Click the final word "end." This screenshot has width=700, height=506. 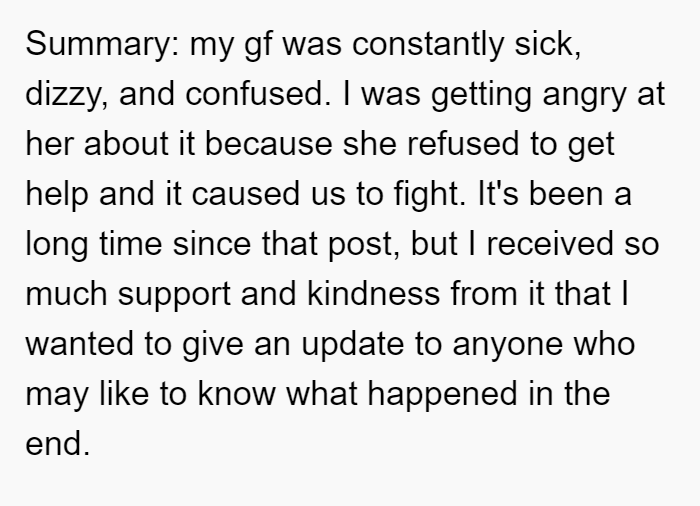coord(58,444)
